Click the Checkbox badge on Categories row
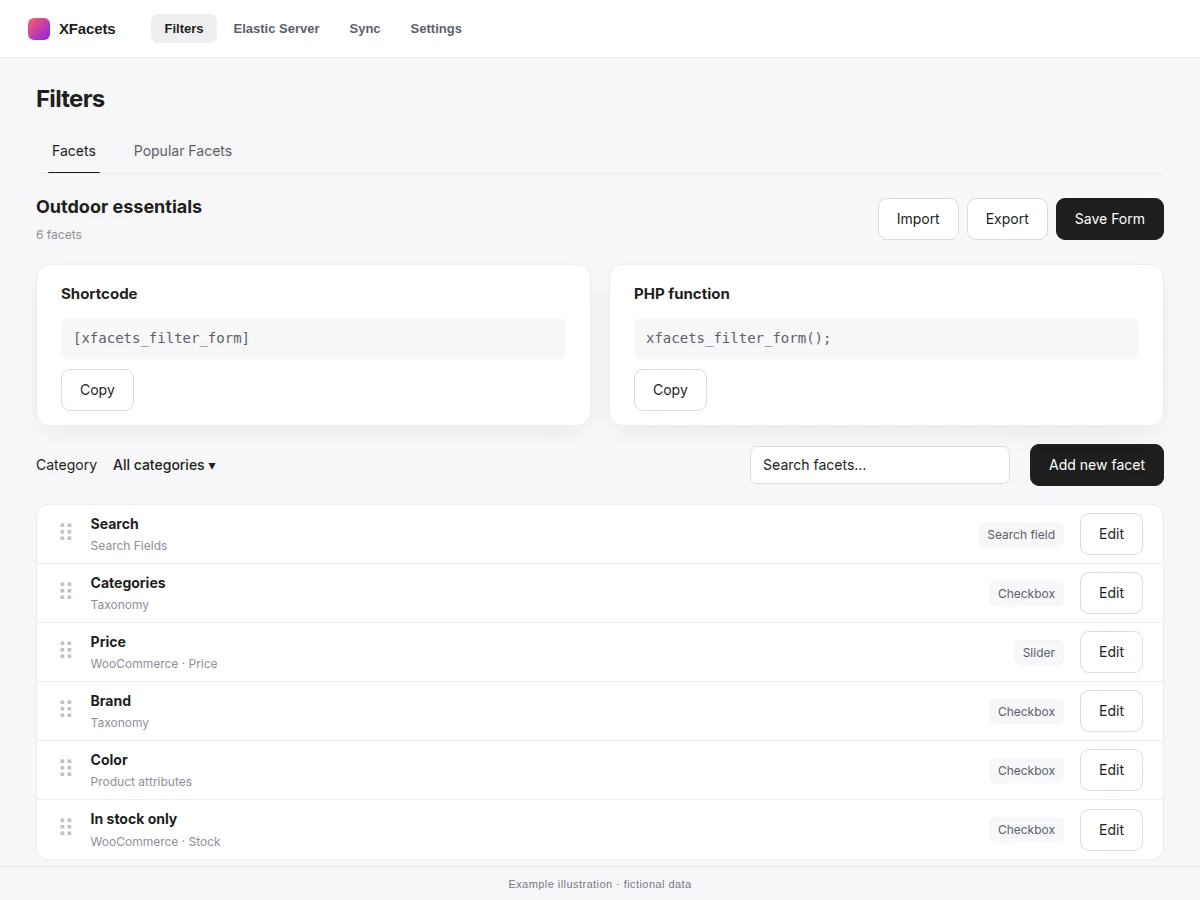 pos(1026,593)
